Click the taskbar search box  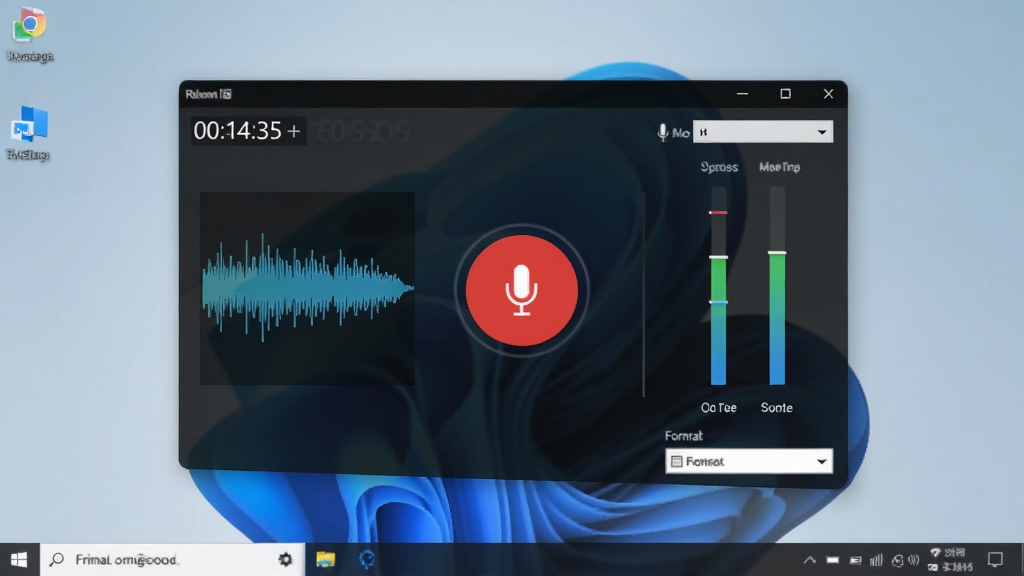point(172,560)
